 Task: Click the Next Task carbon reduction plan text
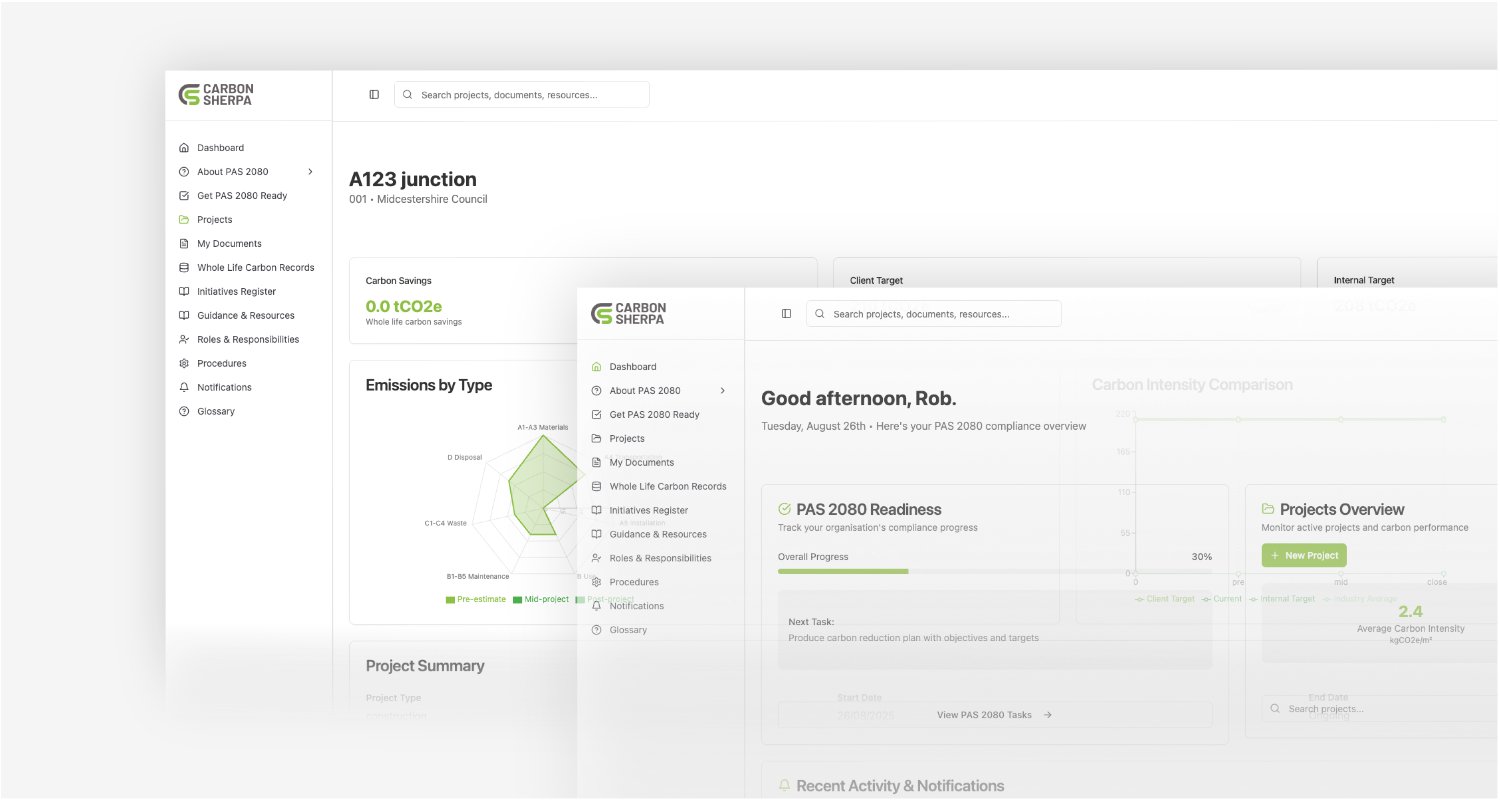coord(913,638)
